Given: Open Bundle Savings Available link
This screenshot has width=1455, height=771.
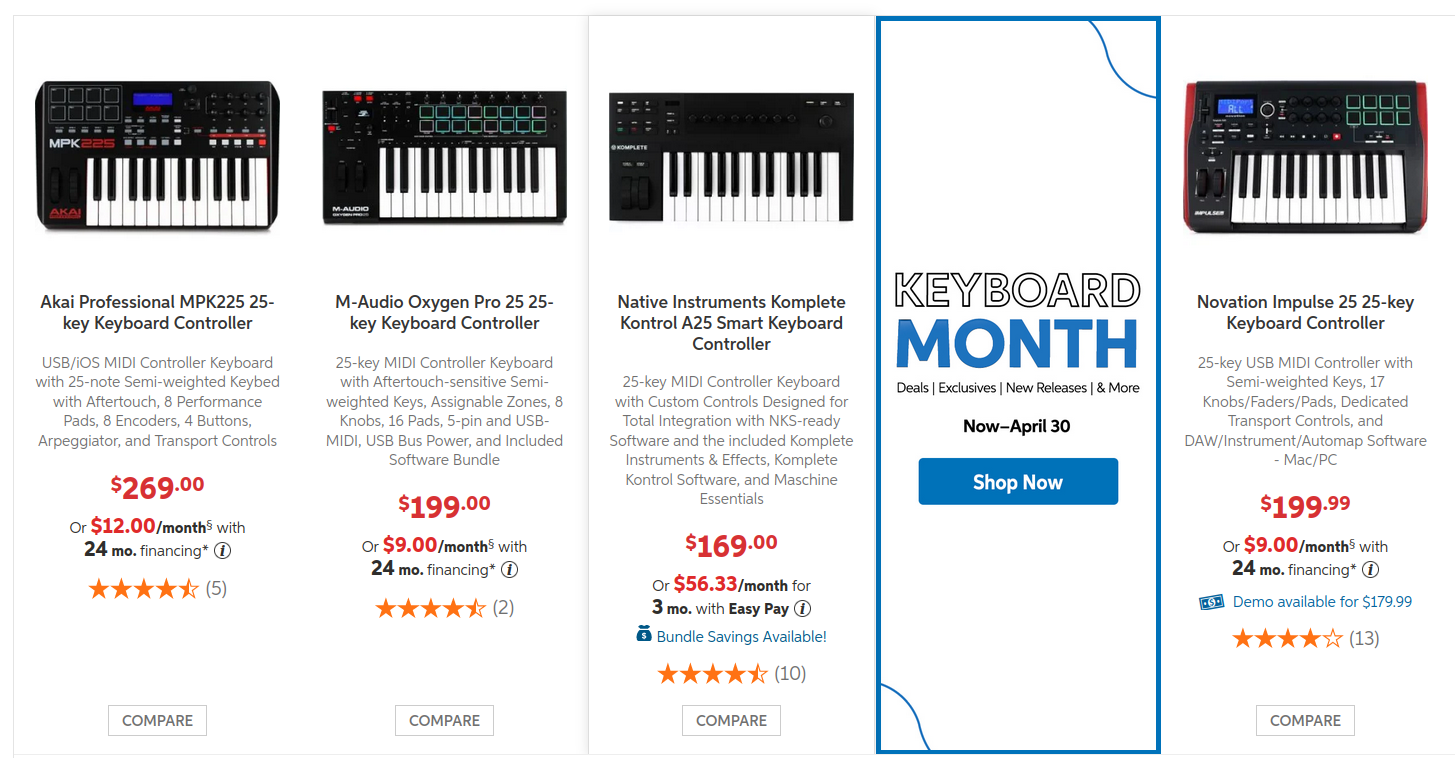Looking at the screenshot, I should [x=741, y=637].
